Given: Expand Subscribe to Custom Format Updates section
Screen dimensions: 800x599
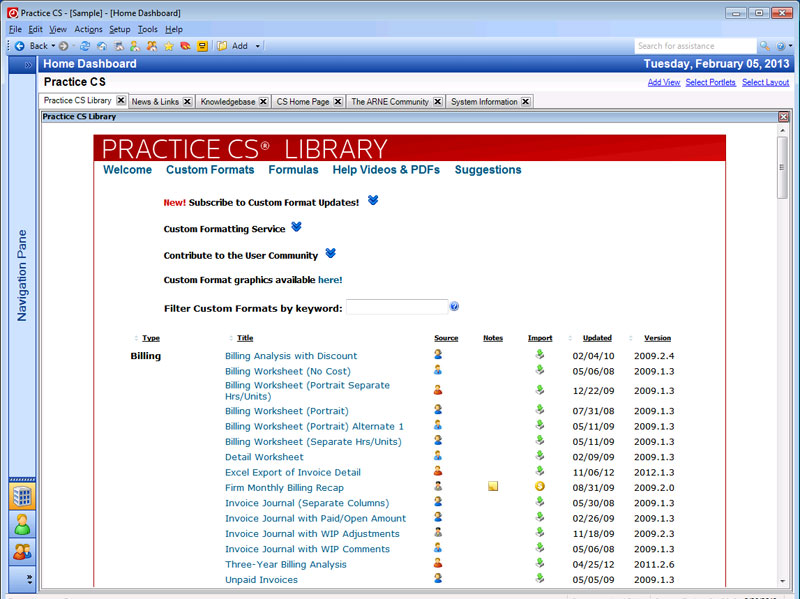Looking at the screenshot, I should [x=373, y=201].
